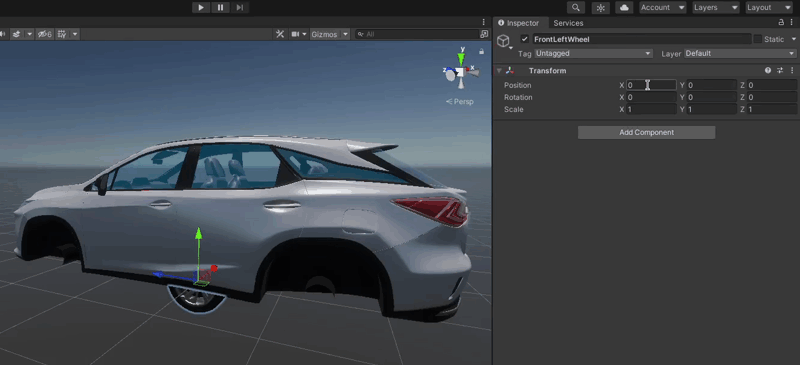Click the Pause button in the top toolbar
800x365 pixels.
(220, 7)
